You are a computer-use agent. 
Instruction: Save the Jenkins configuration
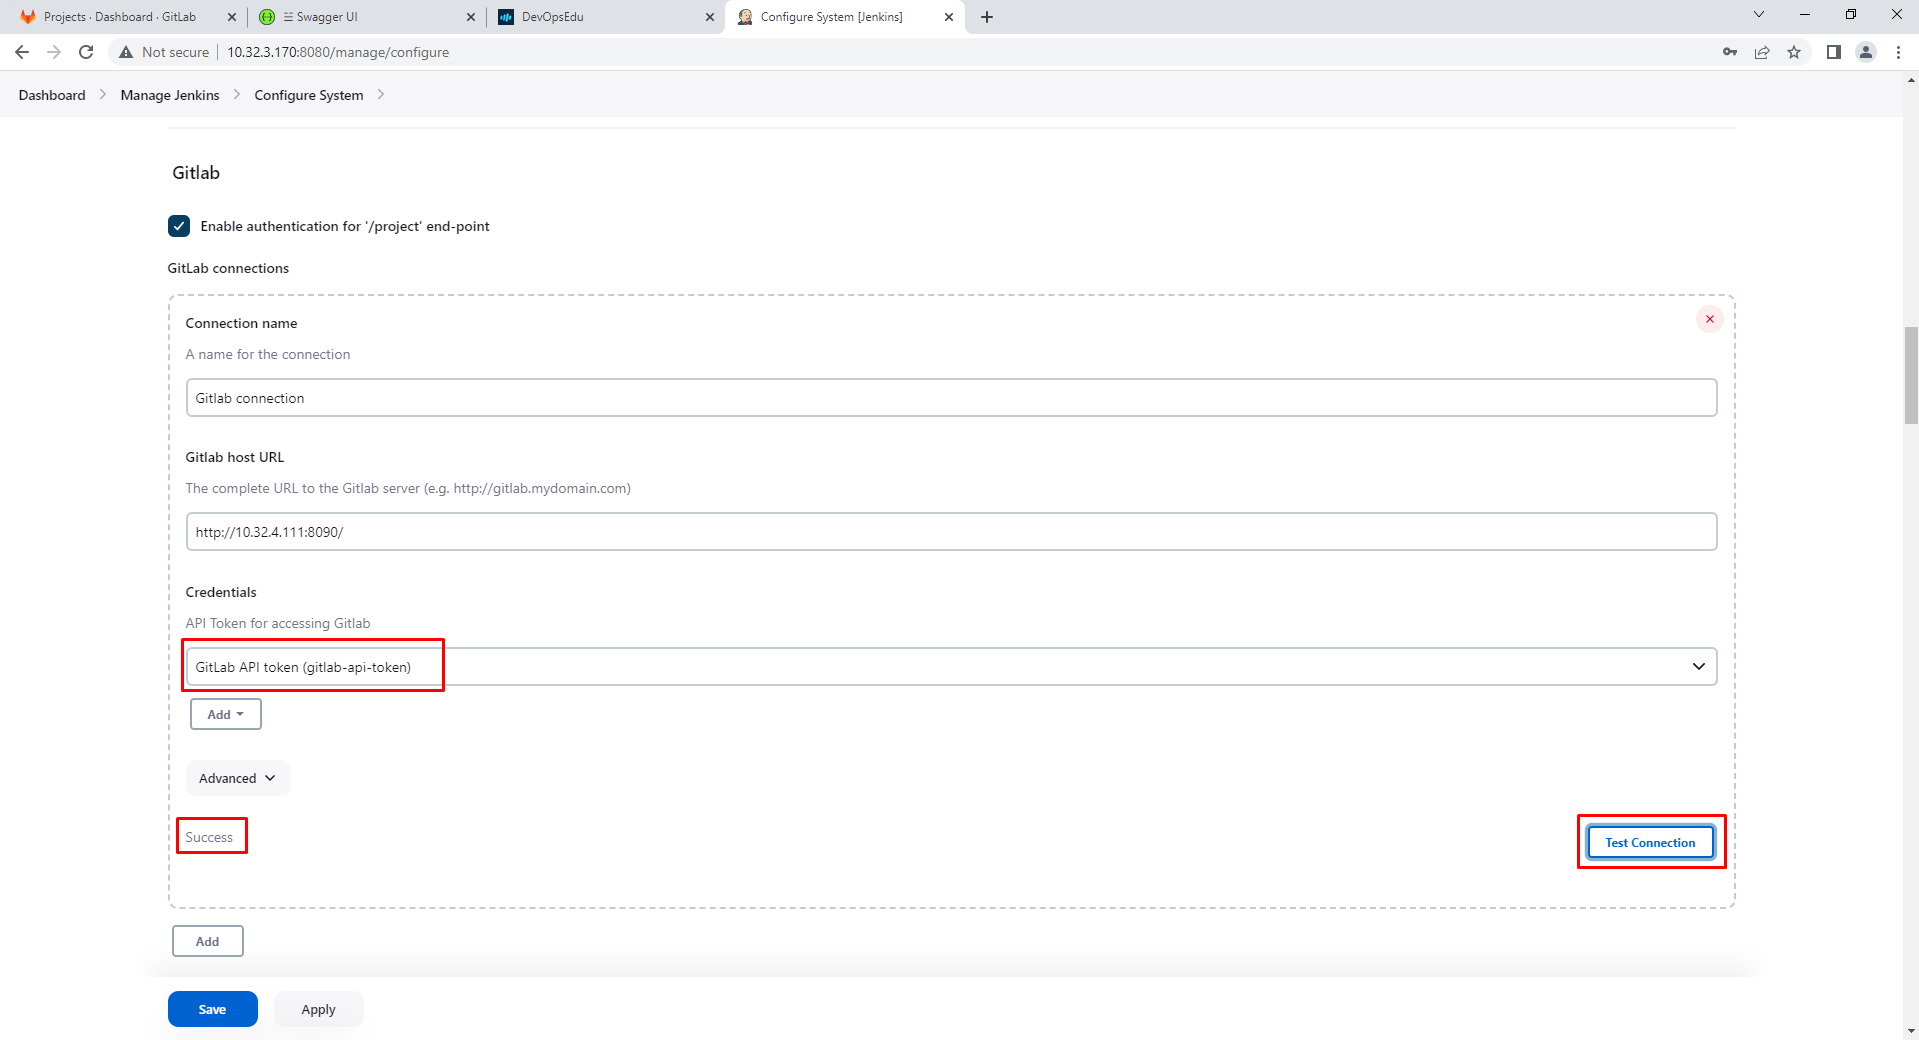212,1009
